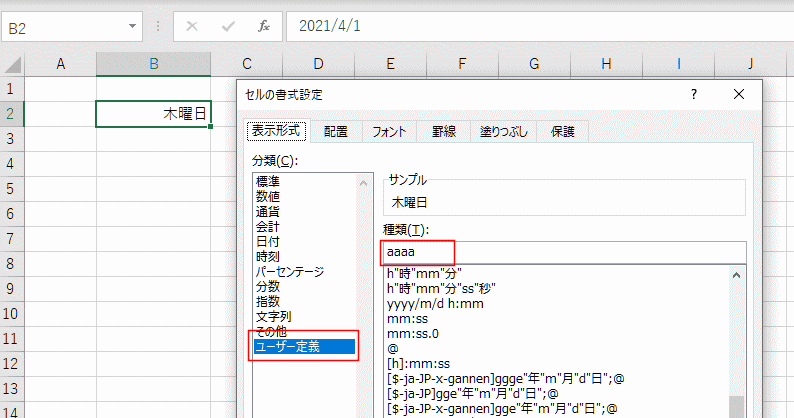Click scroll up arrow of format list
This screenshot has height=418, width=794.
[x=738, y=275]
